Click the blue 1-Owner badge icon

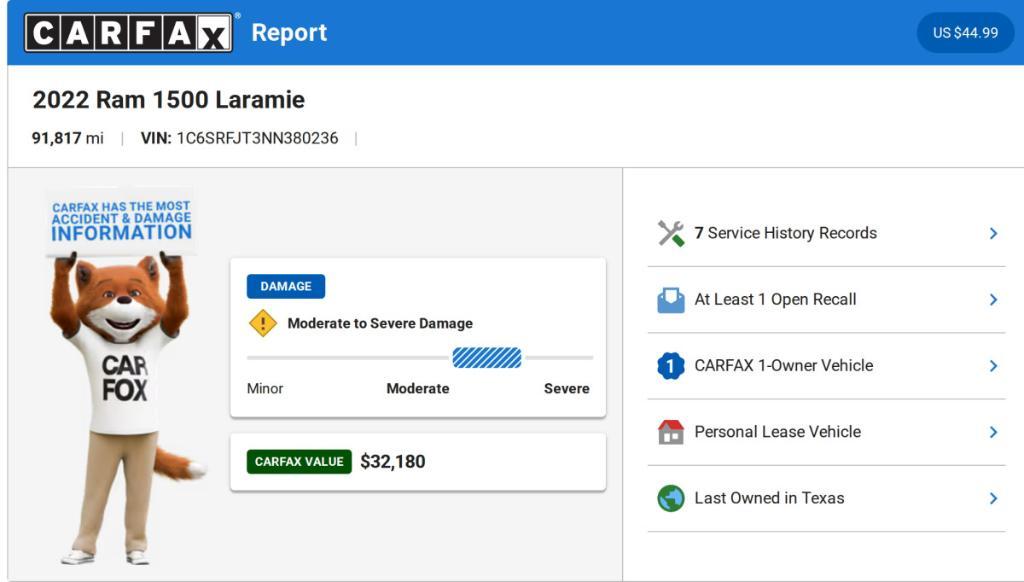click(x=671, y=366)
